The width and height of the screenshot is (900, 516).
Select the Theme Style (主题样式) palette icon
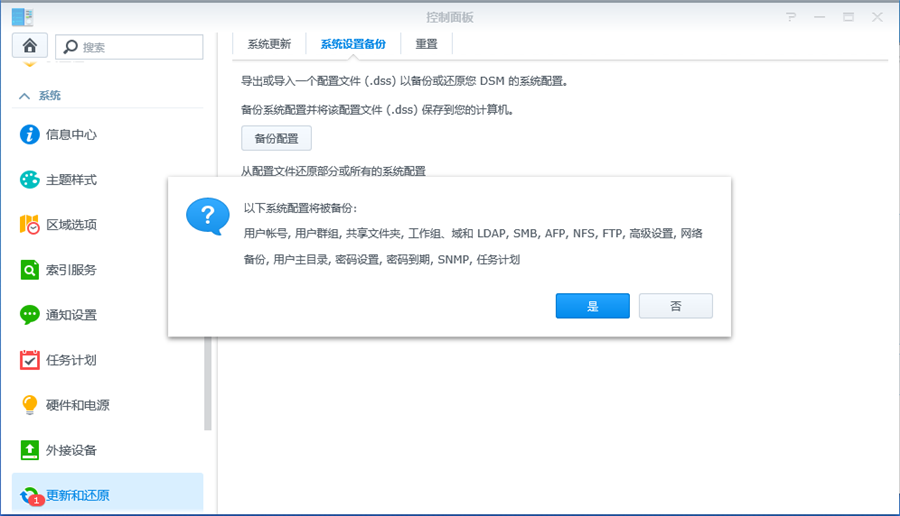30,180
